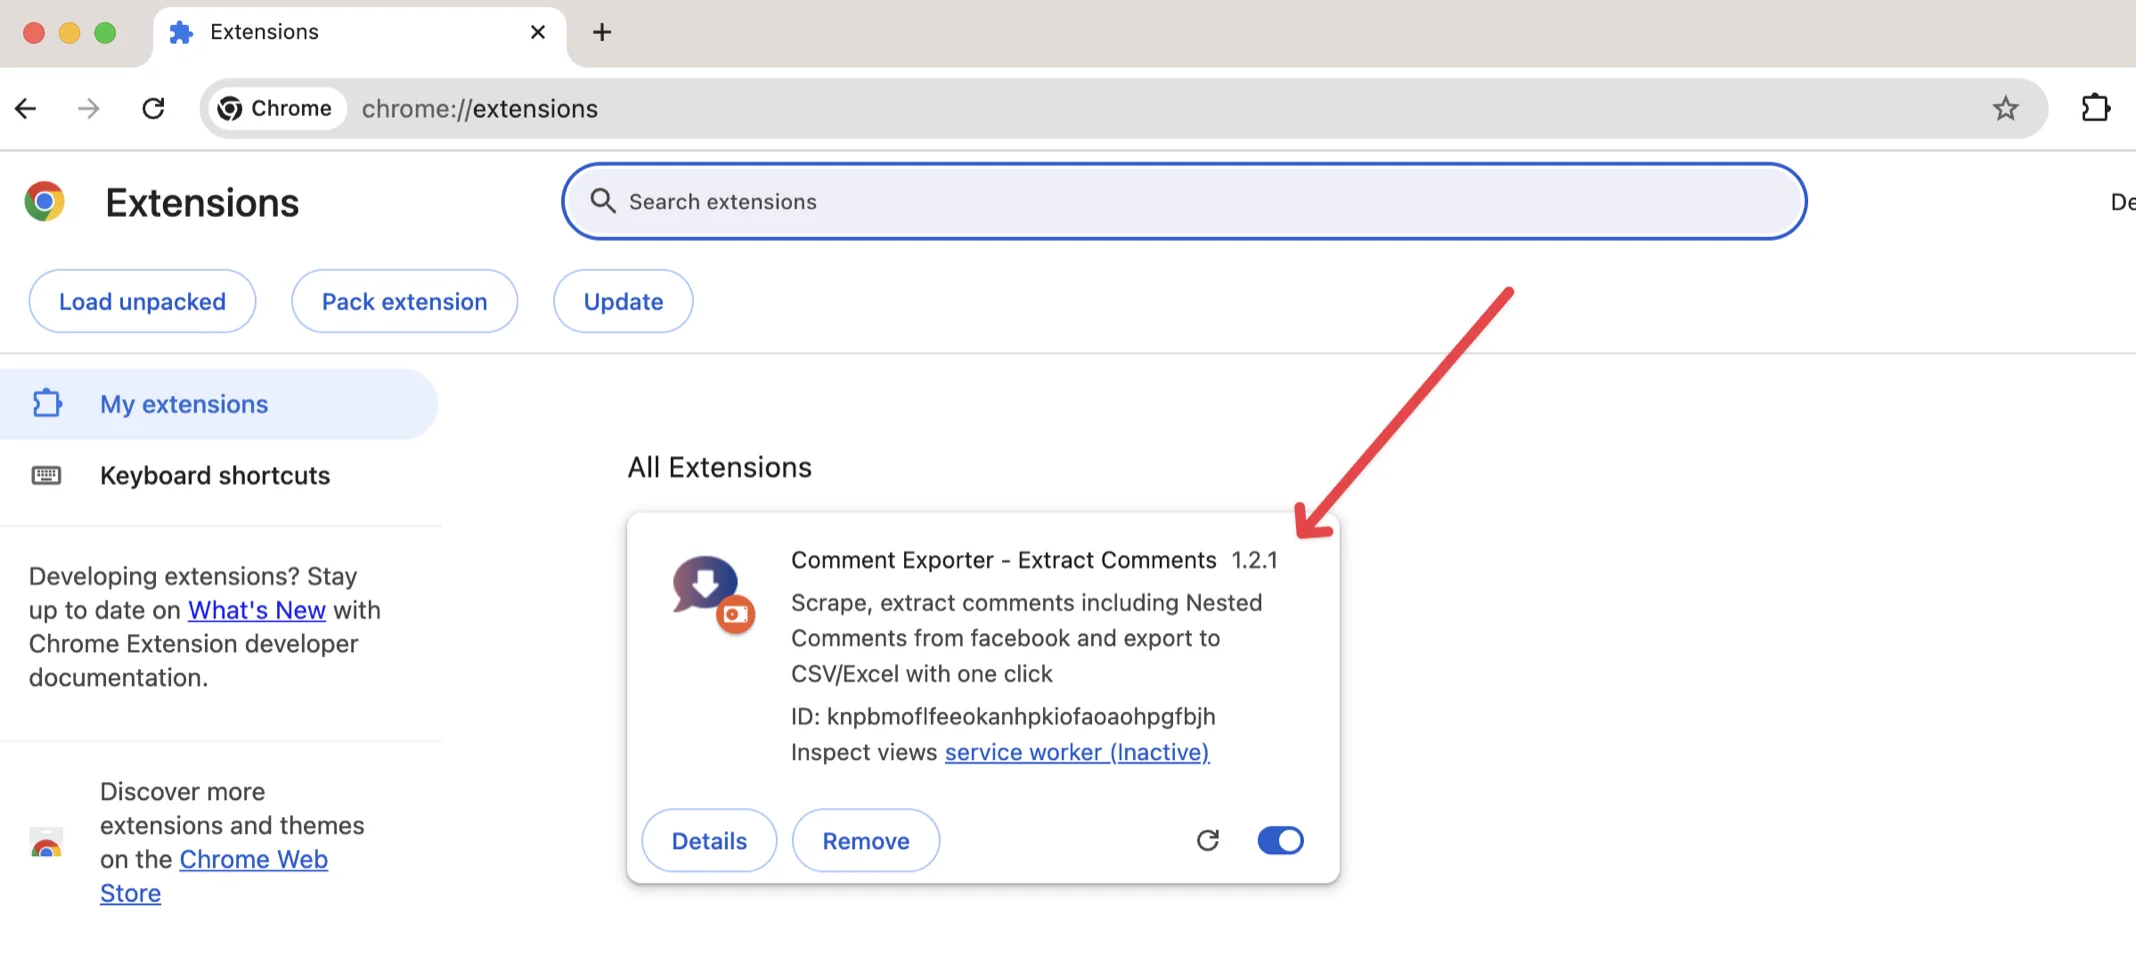Open the service worker (Inactive) link
2136x965 pixels.
pos(1077,752)
